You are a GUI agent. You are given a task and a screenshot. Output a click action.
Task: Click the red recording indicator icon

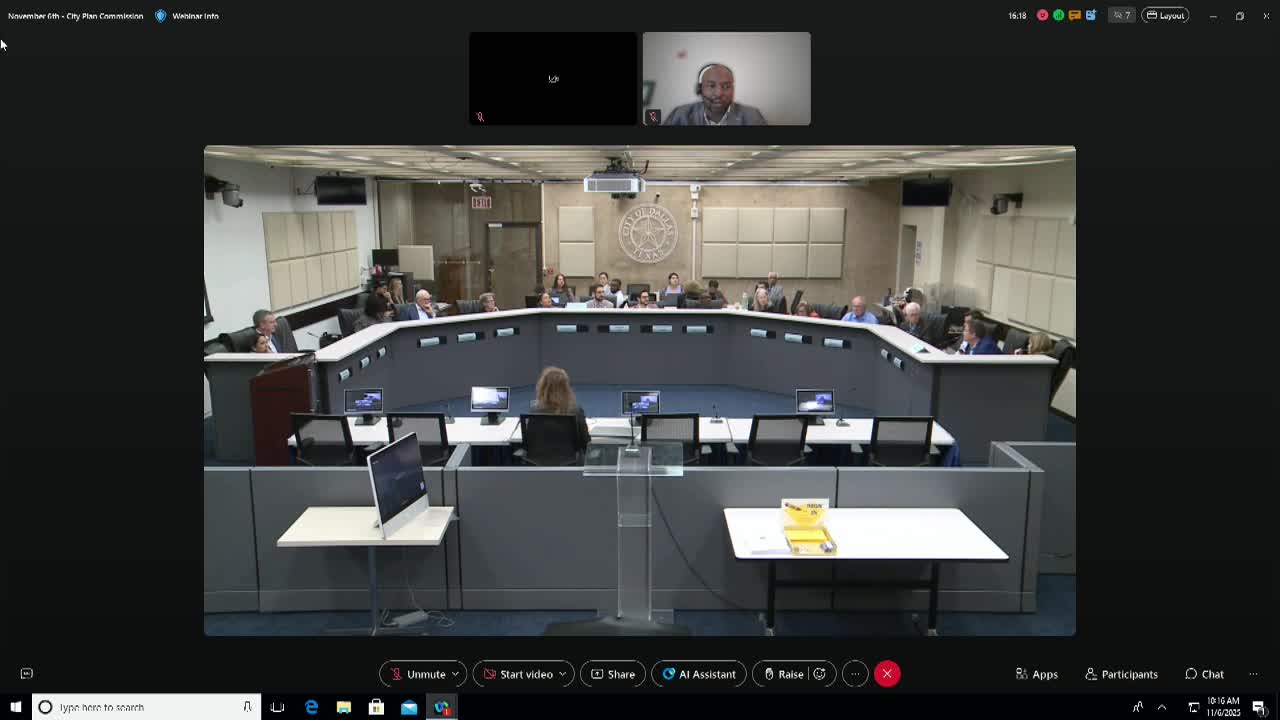click(x=1042, y=16)
